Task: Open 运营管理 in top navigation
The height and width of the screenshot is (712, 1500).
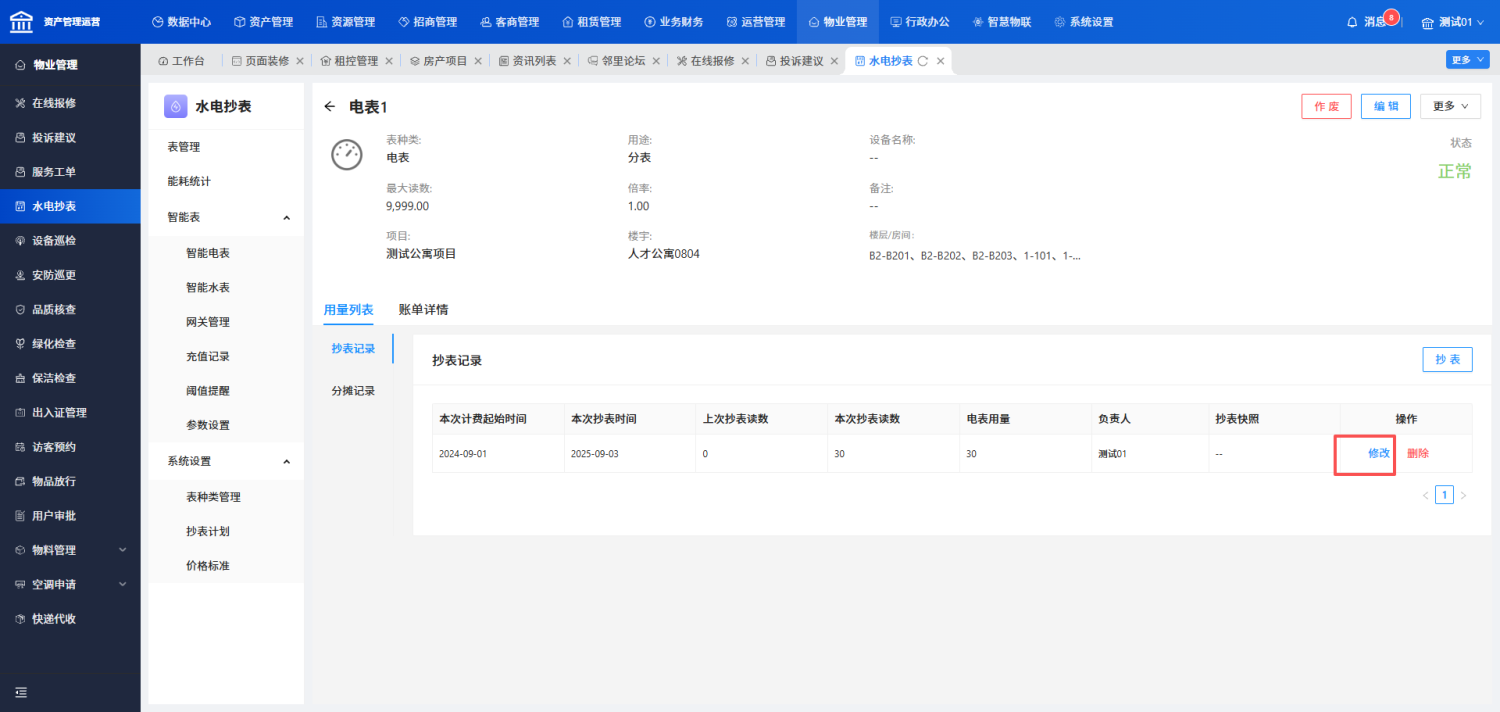Action: pos(755,22)
